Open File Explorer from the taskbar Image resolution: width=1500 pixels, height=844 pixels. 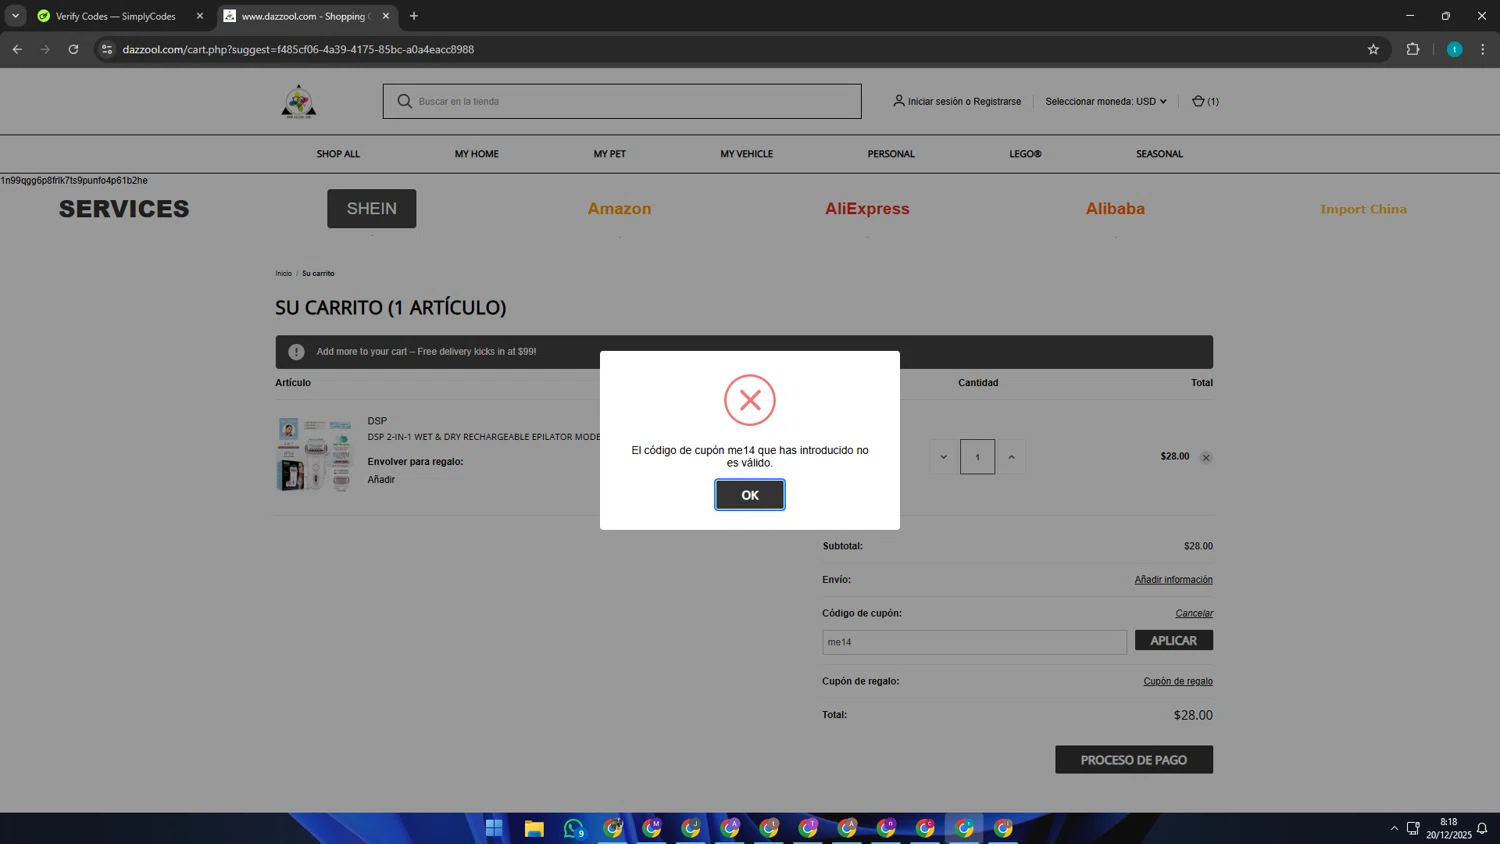(534, 828)
